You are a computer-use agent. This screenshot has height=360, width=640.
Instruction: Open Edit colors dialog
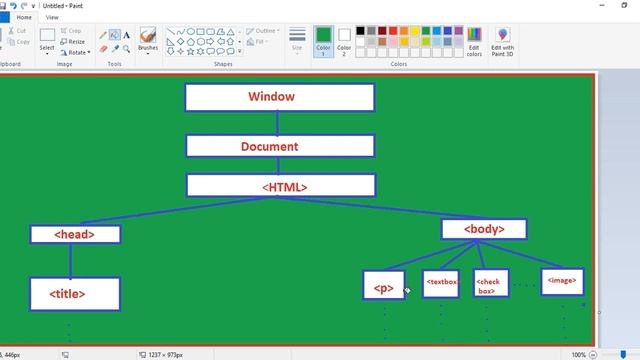(x=474, y=41)
